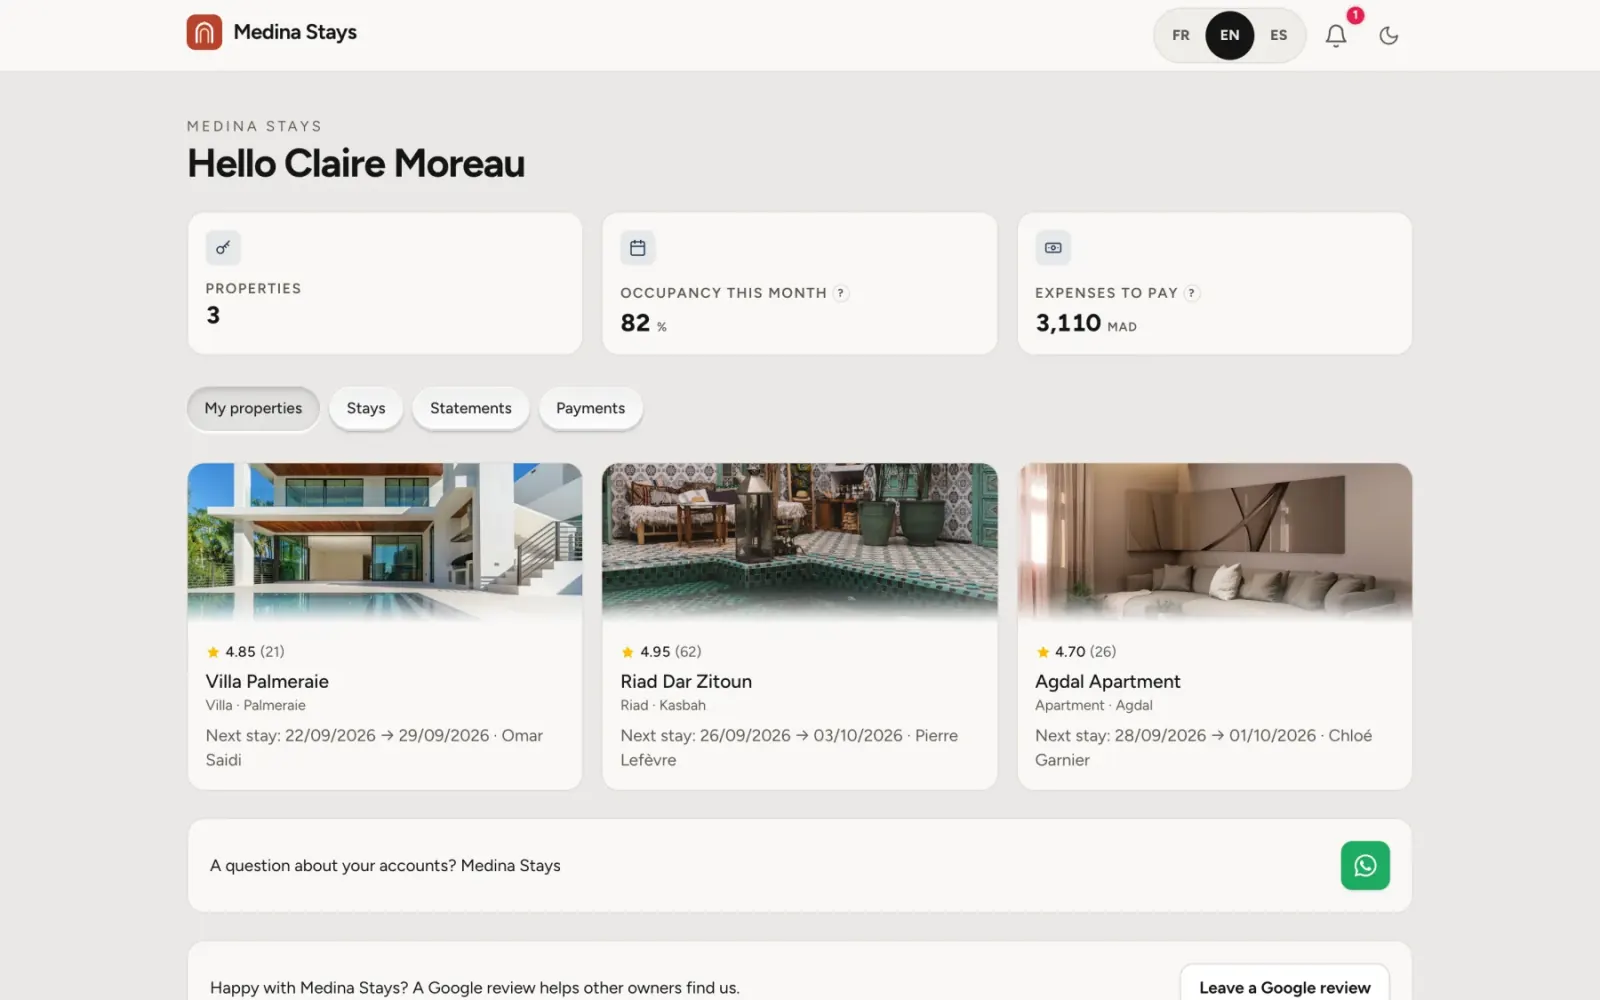Select the EN language option

(x=1230, y=35)
